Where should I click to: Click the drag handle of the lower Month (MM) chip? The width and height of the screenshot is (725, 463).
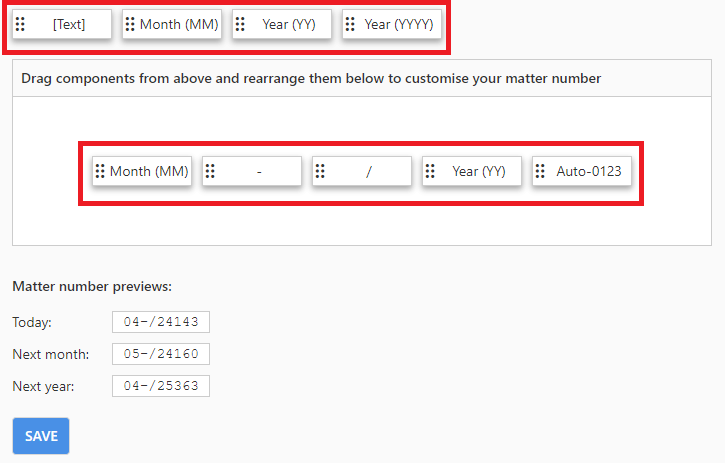pos(100,171)
